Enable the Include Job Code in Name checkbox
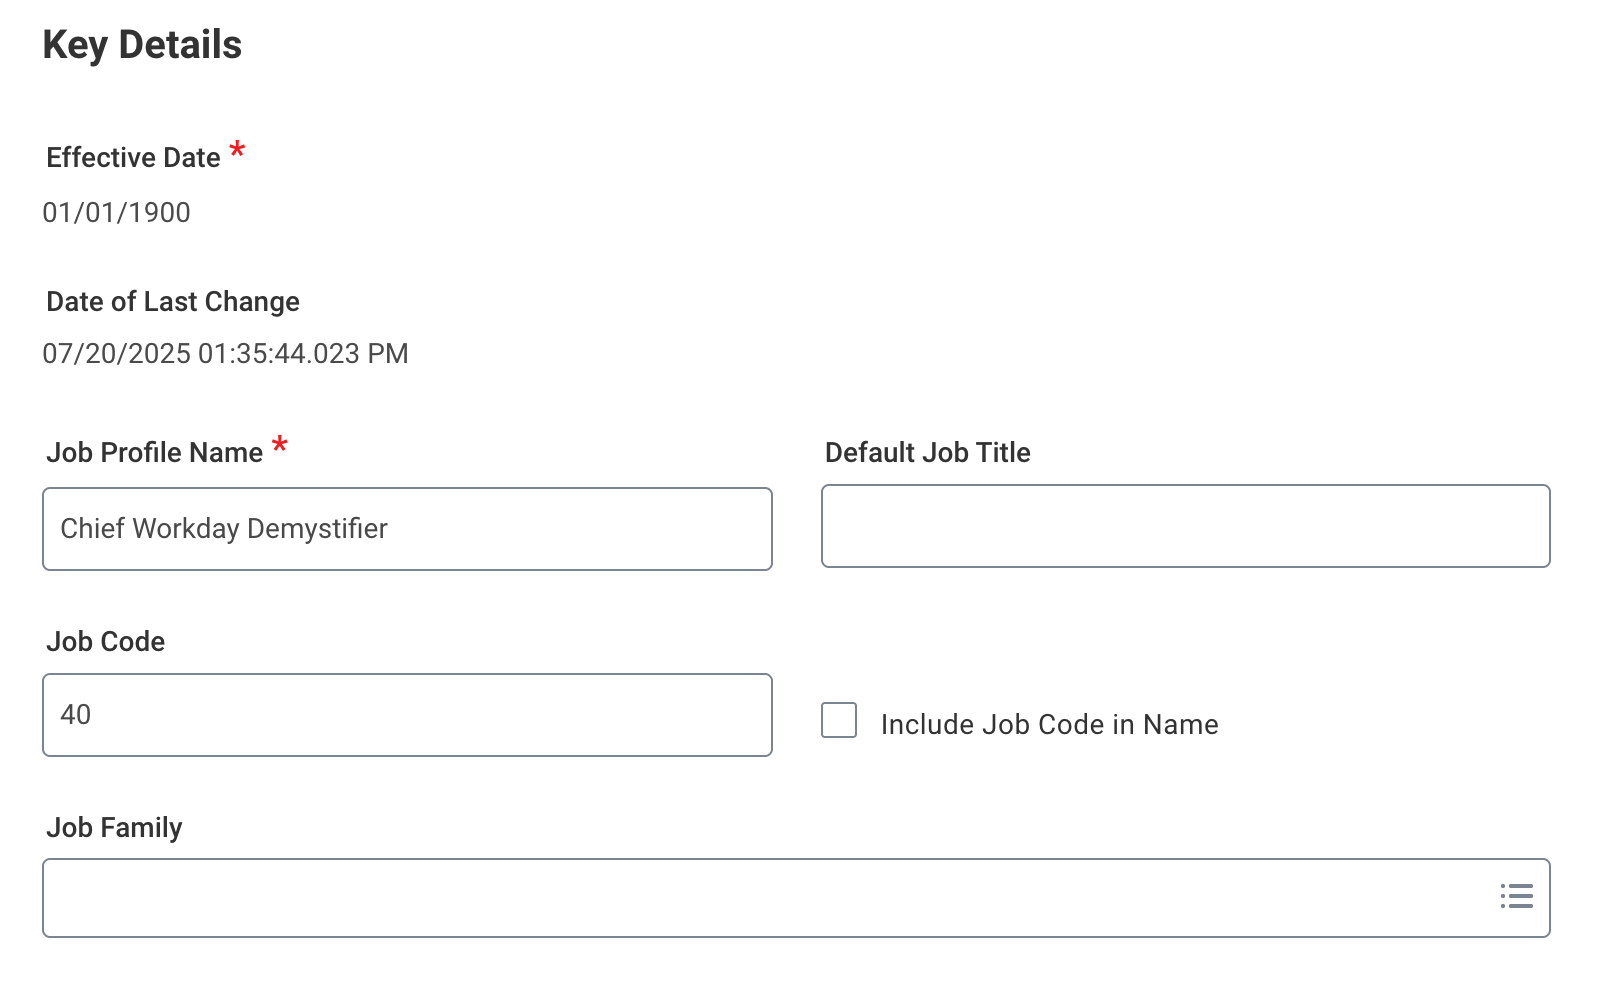 [x=839, y=720]
